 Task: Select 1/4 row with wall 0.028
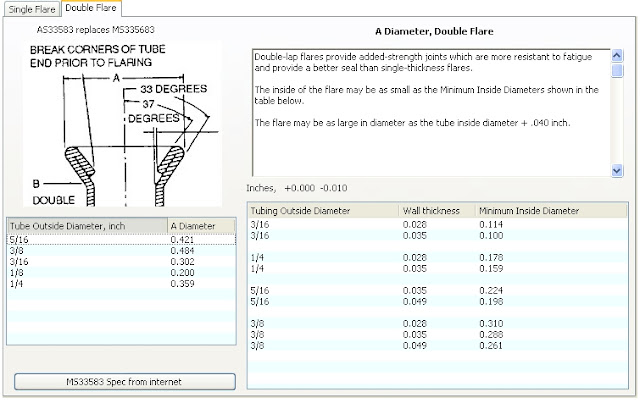pos(438,257)
